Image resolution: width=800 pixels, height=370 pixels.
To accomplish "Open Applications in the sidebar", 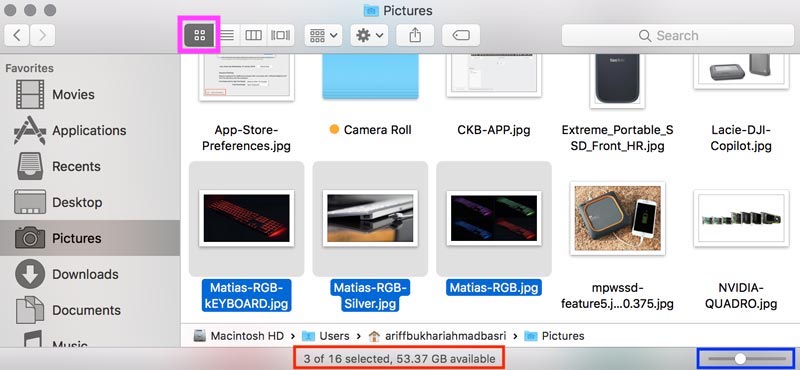I will click(x=90, y=131).
